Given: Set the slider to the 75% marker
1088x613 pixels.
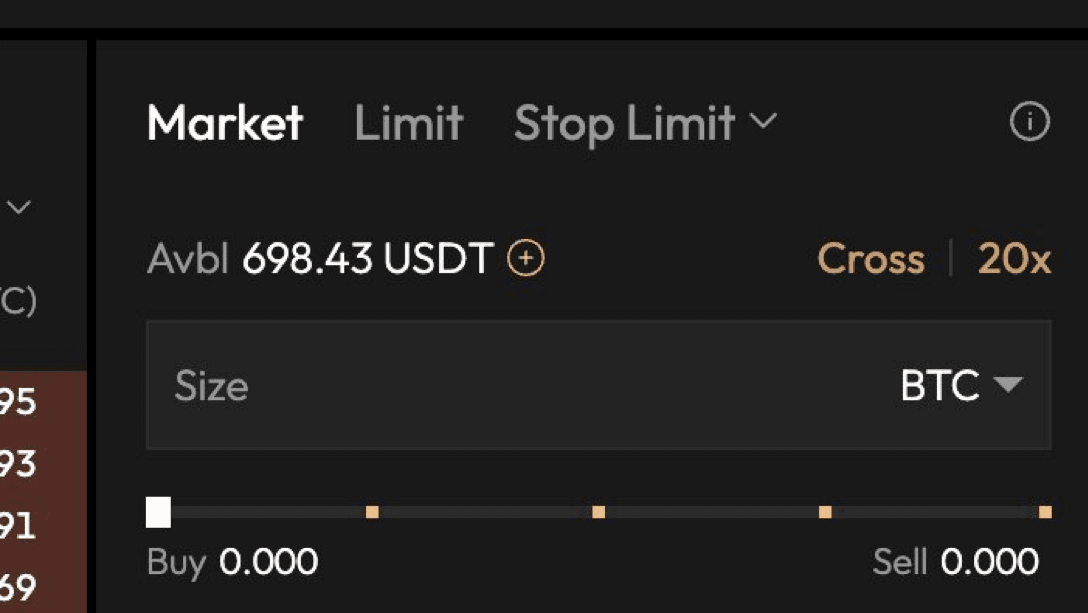Looking at the screenshot, I should pos(825,512).
